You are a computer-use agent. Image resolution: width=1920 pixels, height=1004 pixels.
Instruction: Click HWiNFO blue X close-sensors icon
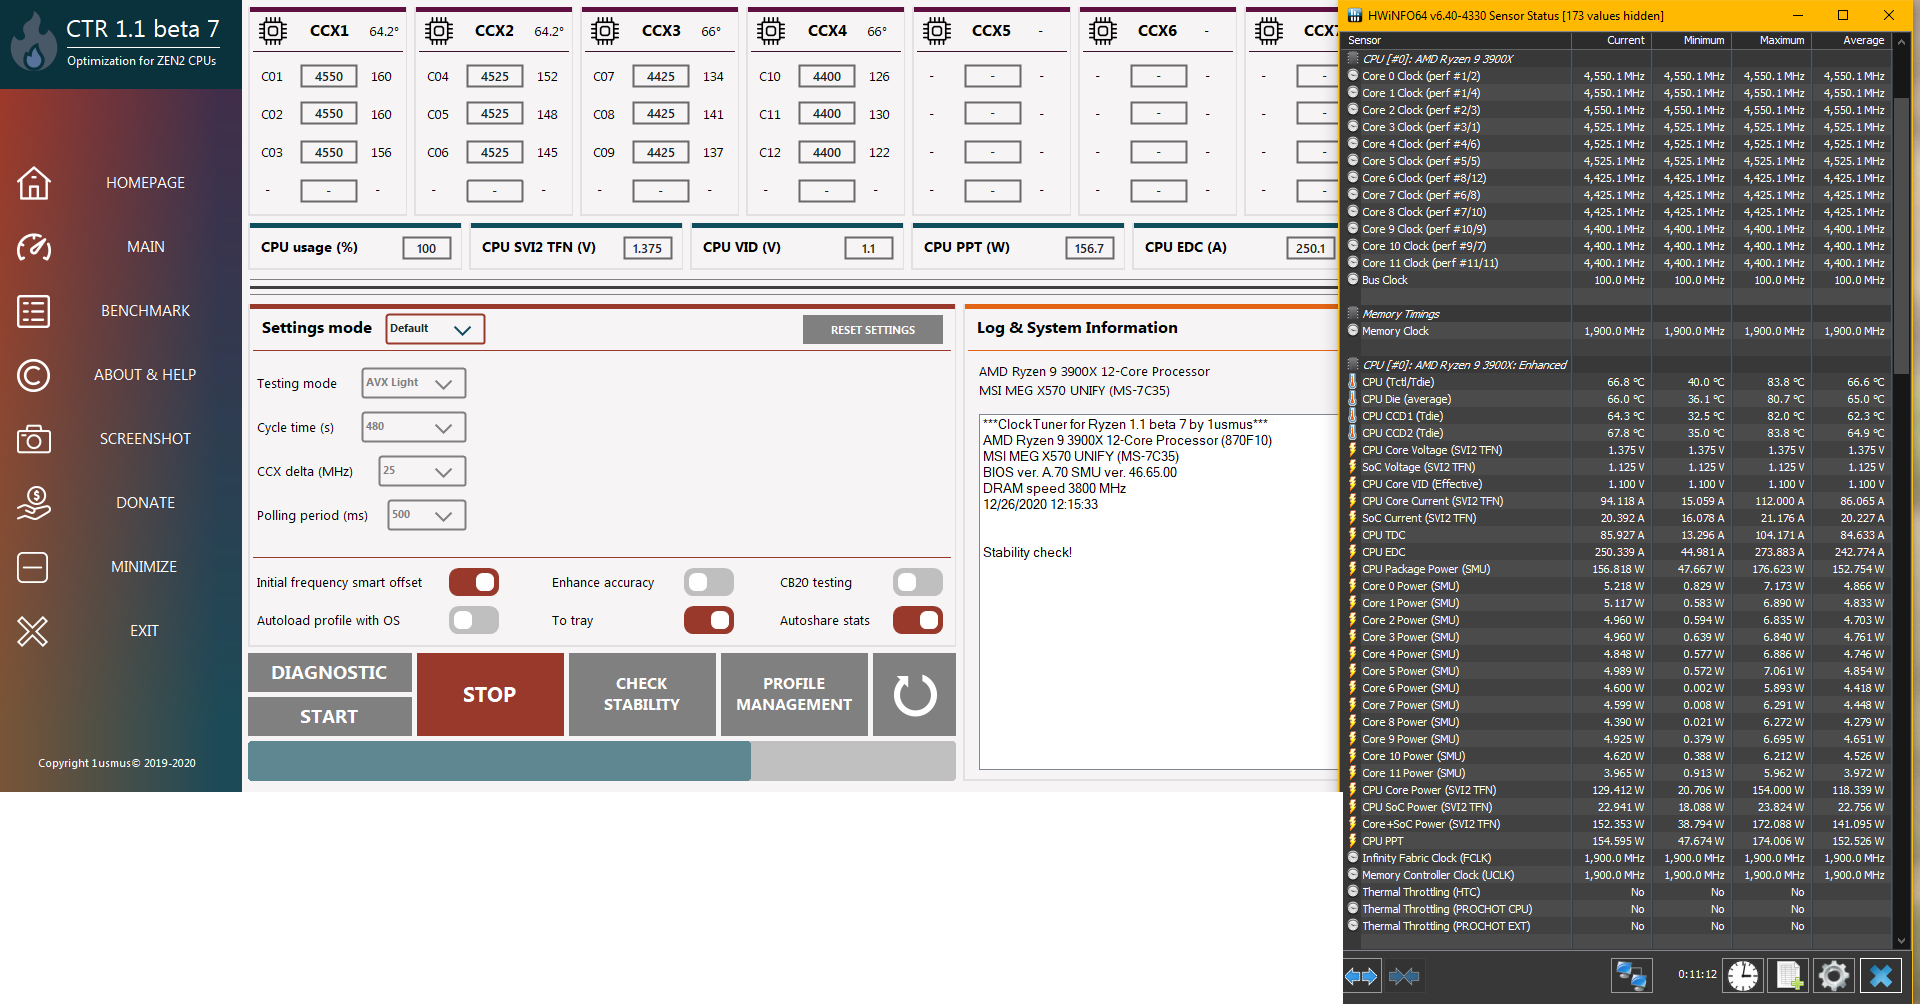point(1881,976)
